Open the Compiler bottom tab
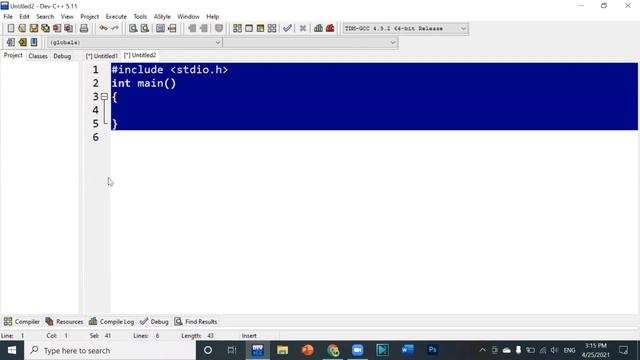This screenshot has width=640, height=360. [22, 322]
